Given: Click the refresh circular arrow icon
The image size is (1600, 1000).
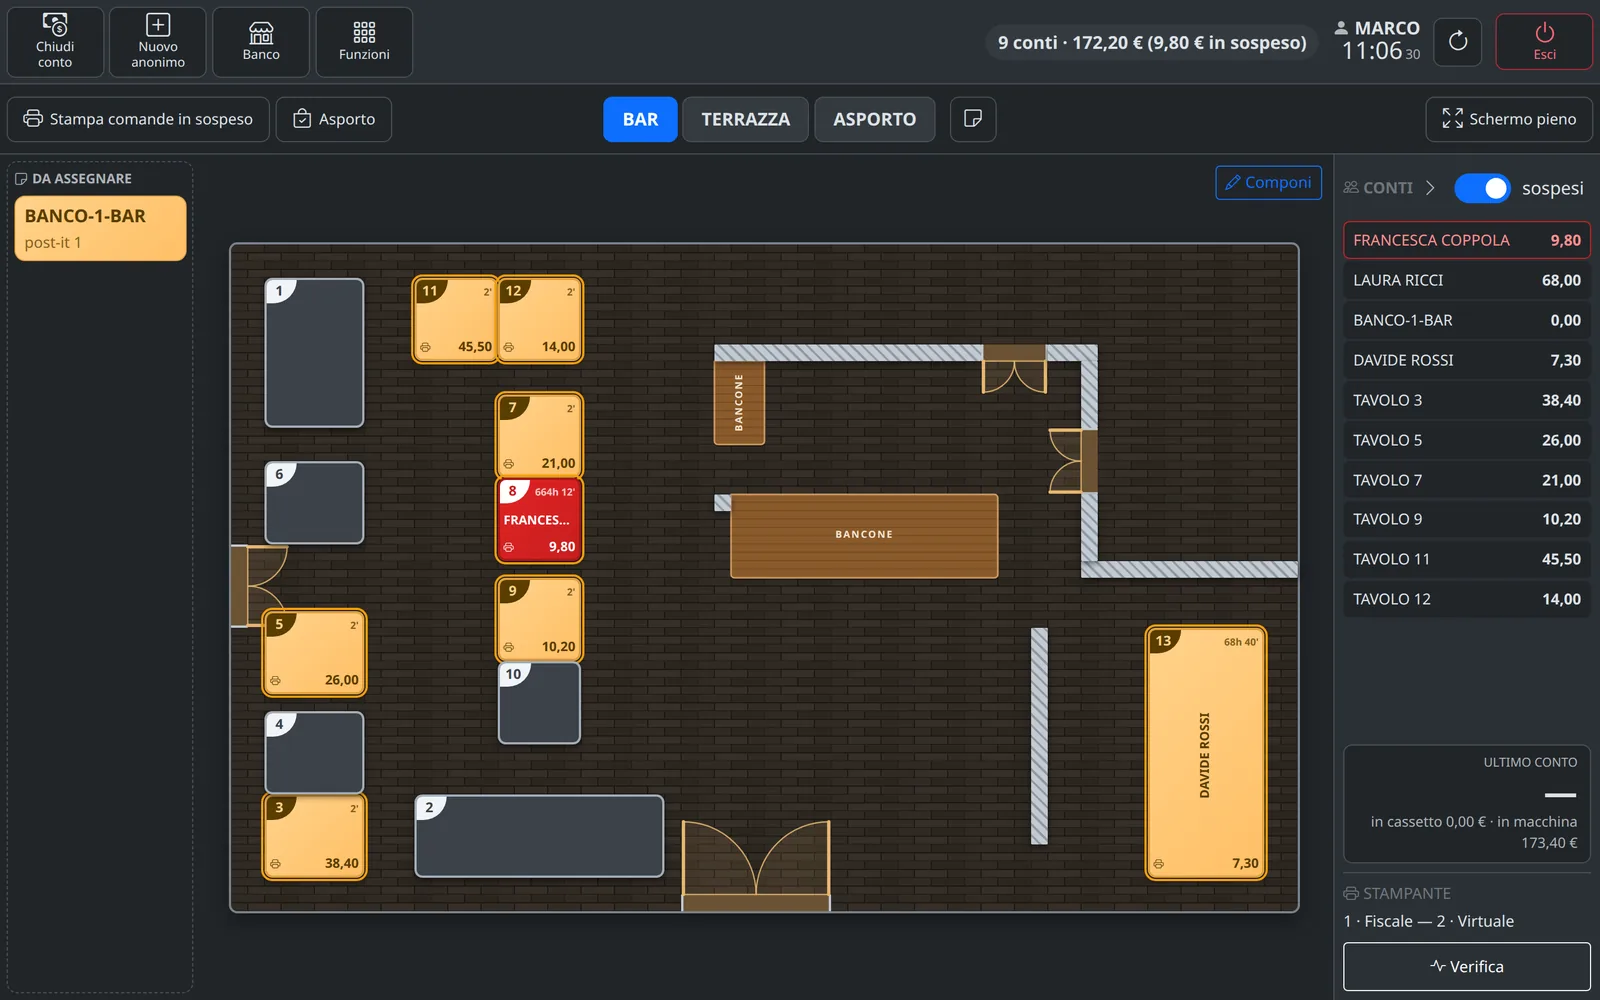Looking at the screenshot, I should 1457,42.
